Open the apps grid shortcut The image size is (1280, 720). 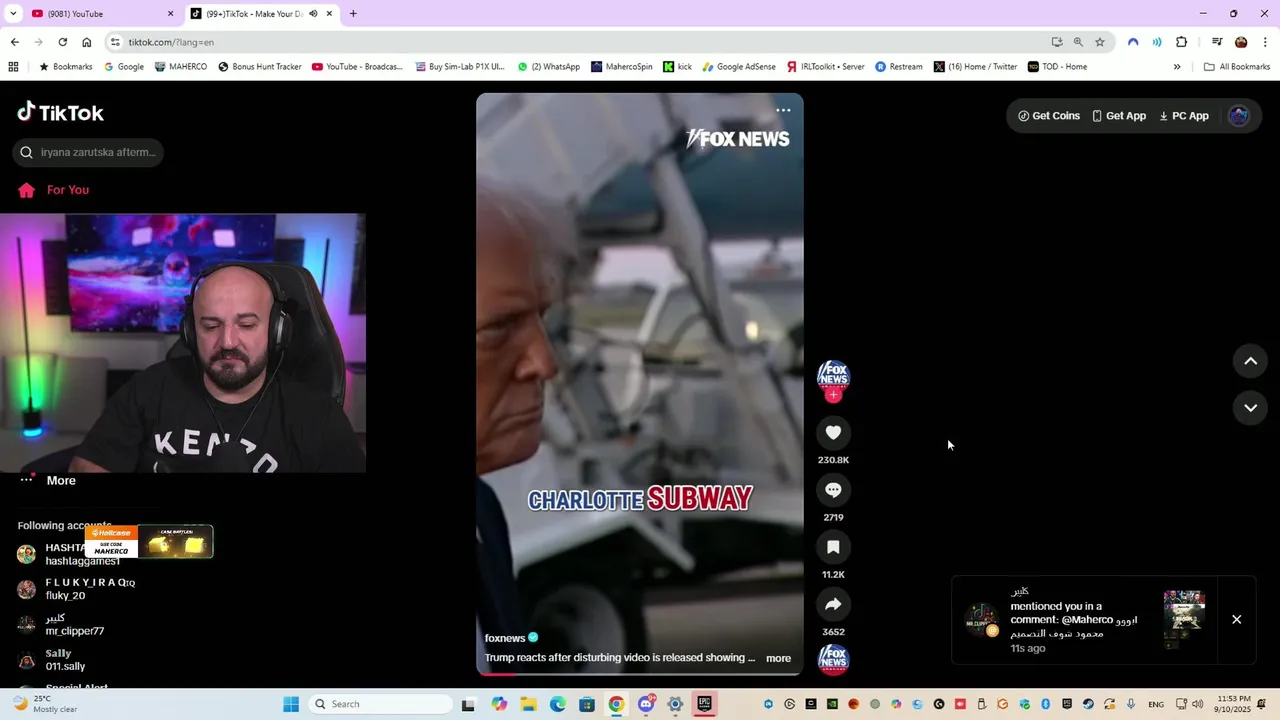pos(13,67)
